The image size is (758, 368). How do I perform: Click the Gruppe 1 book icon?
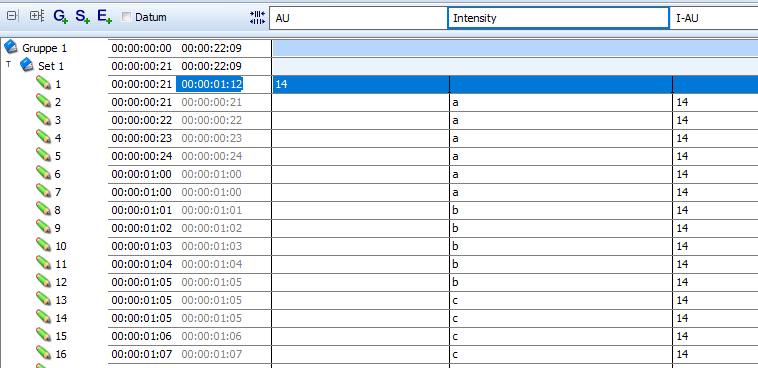click(x=11, y=47)
